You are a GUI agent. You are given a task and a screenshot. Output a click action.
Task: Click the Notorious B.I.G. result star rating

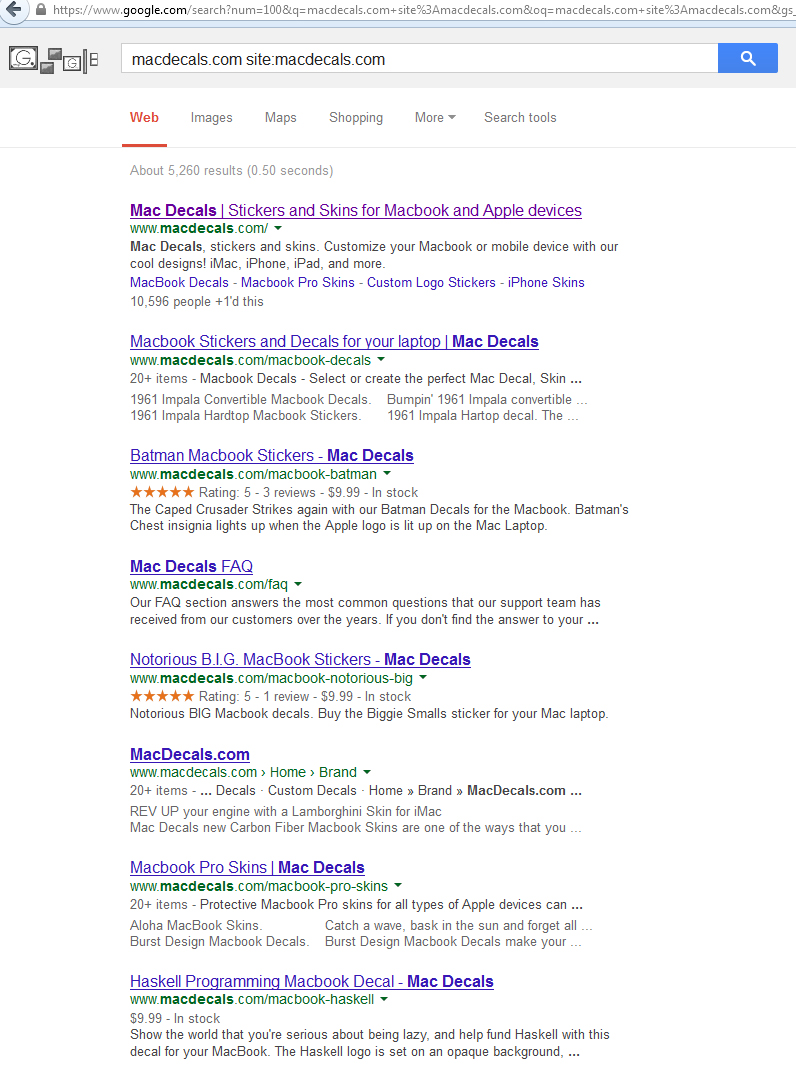click(x=162, y=696)
